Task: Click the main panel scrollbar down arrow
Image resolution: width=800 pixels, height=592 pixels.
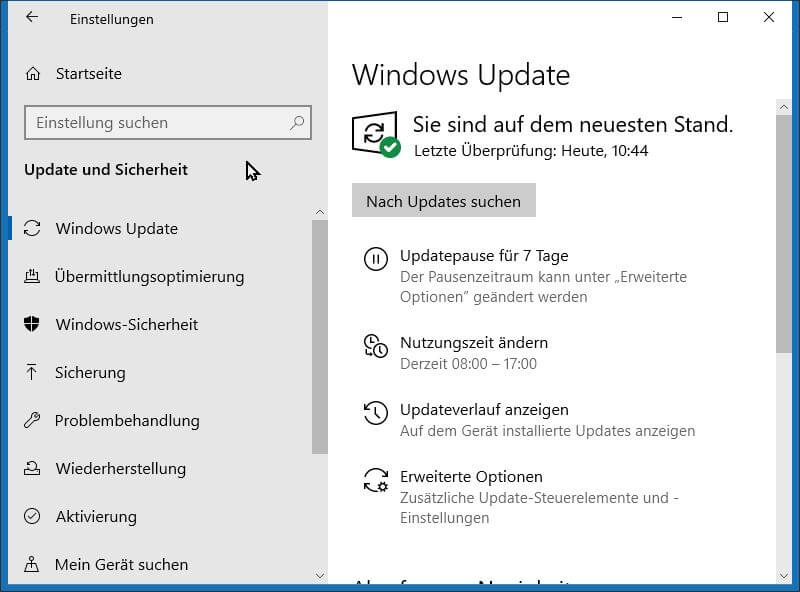Action: click(x=784, y=576)
